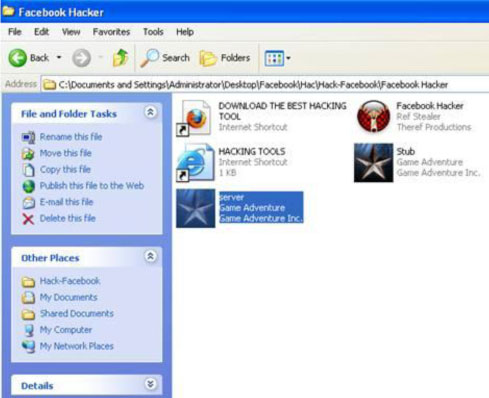This screenshot has height=398, width=489.
Task: Select the Stub star icon
Action: click(x=373, y=163)
